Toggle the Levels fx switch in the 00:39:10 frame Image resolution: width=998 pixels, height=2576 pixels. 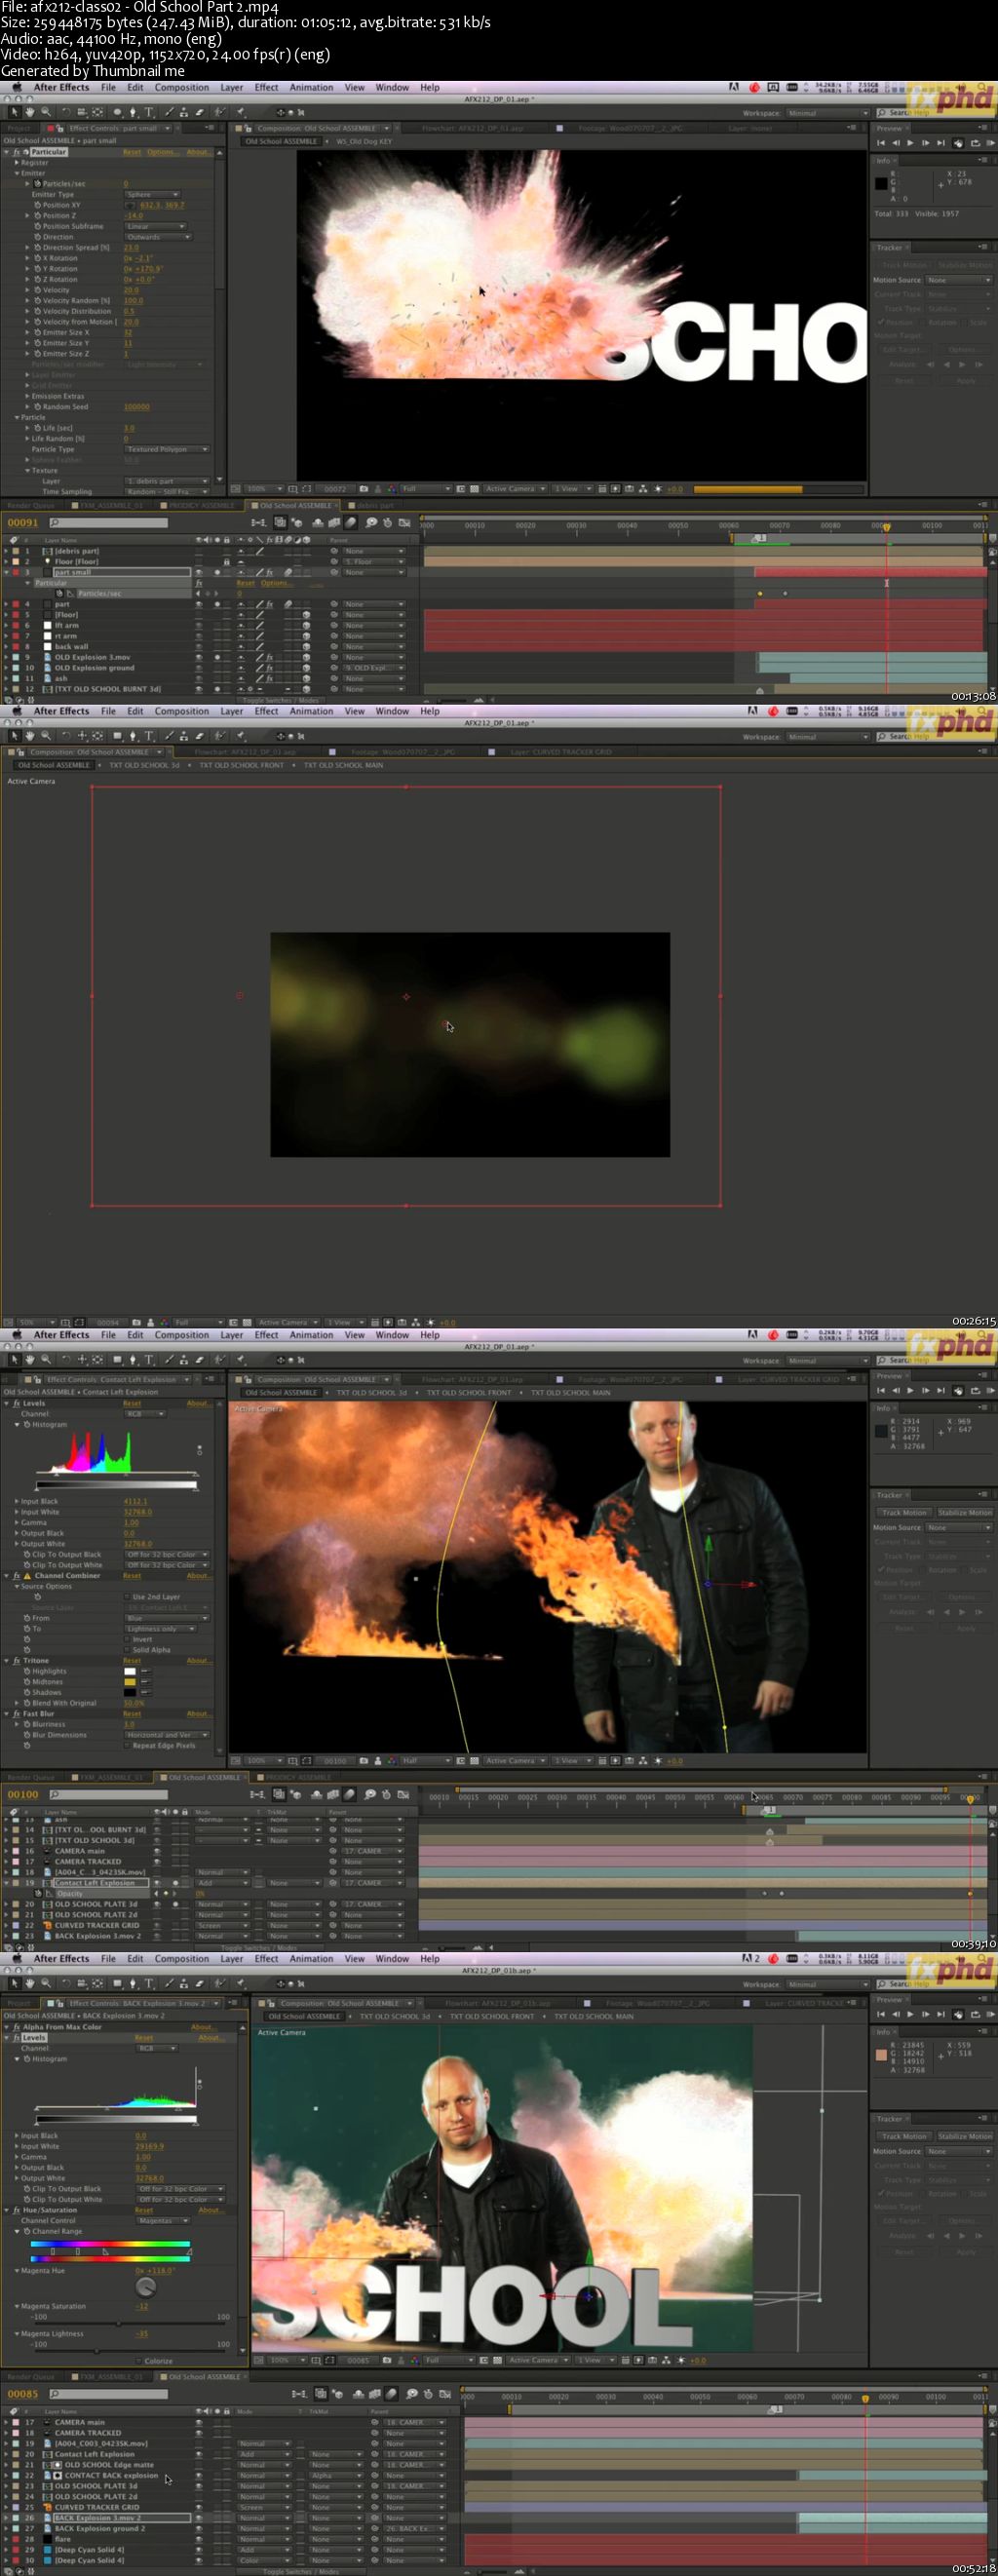[17, 1404]
